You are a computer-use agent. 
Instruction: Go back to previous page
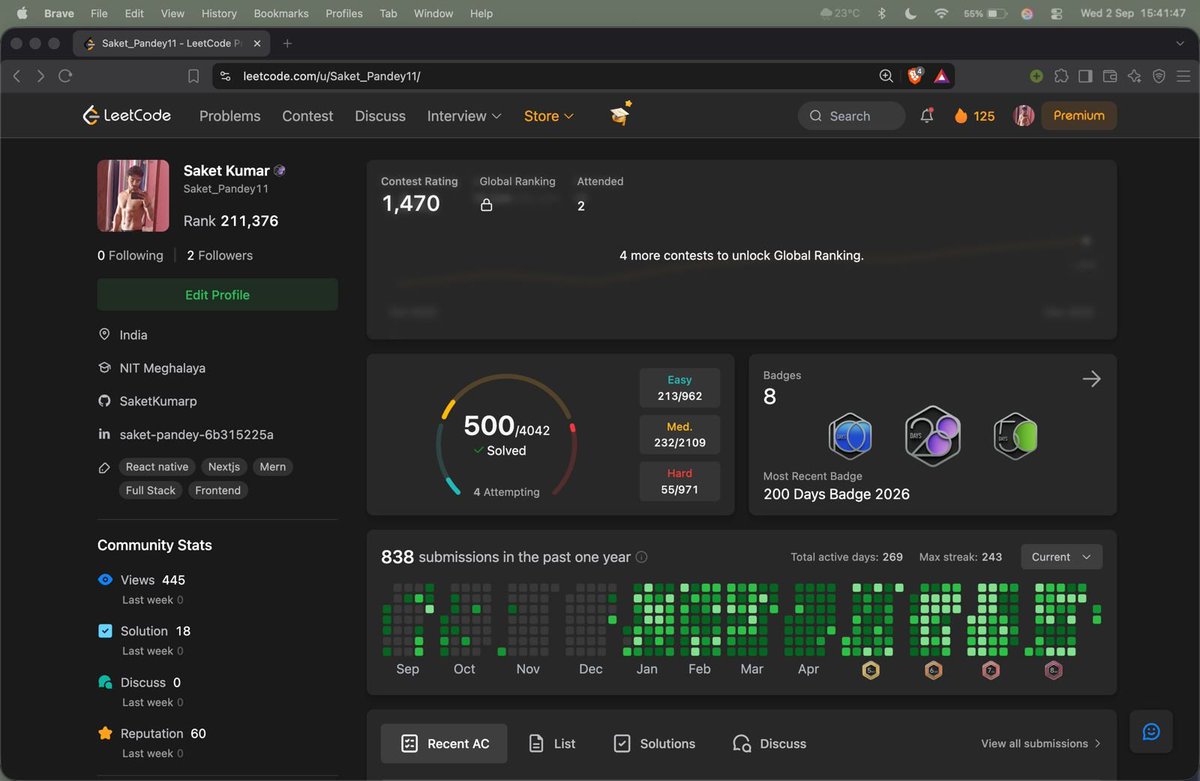click(x=16, y=76)
